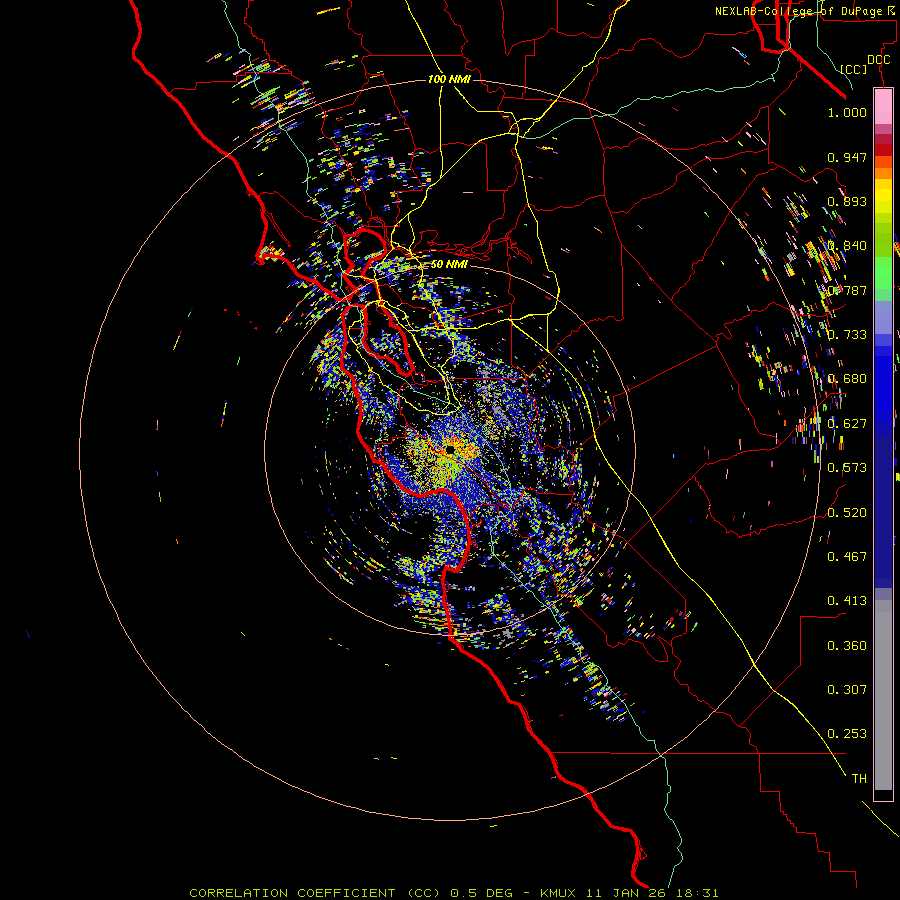Select the 0.360 legend value
900x900 pixels.
847,646
